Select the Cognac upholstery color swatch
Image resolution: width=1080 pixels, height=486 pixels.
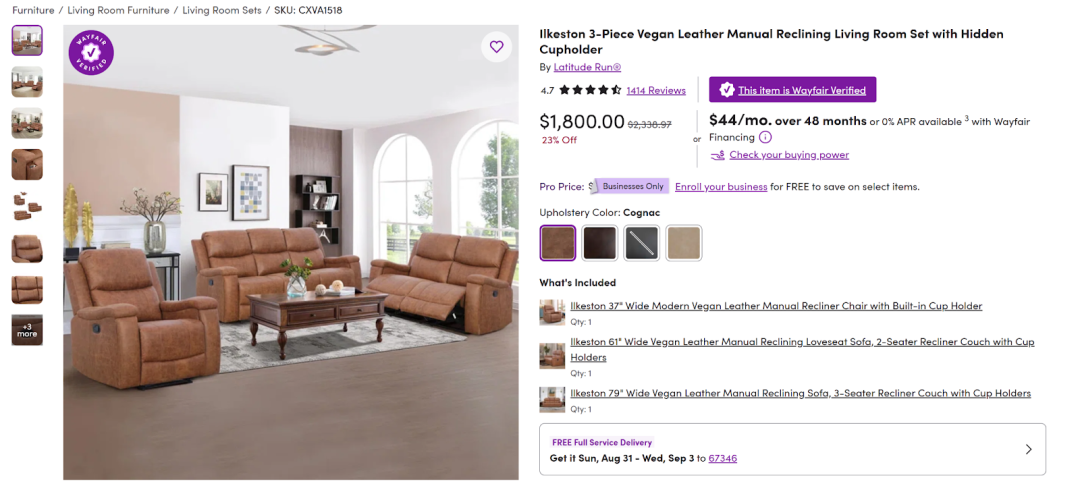557,243
